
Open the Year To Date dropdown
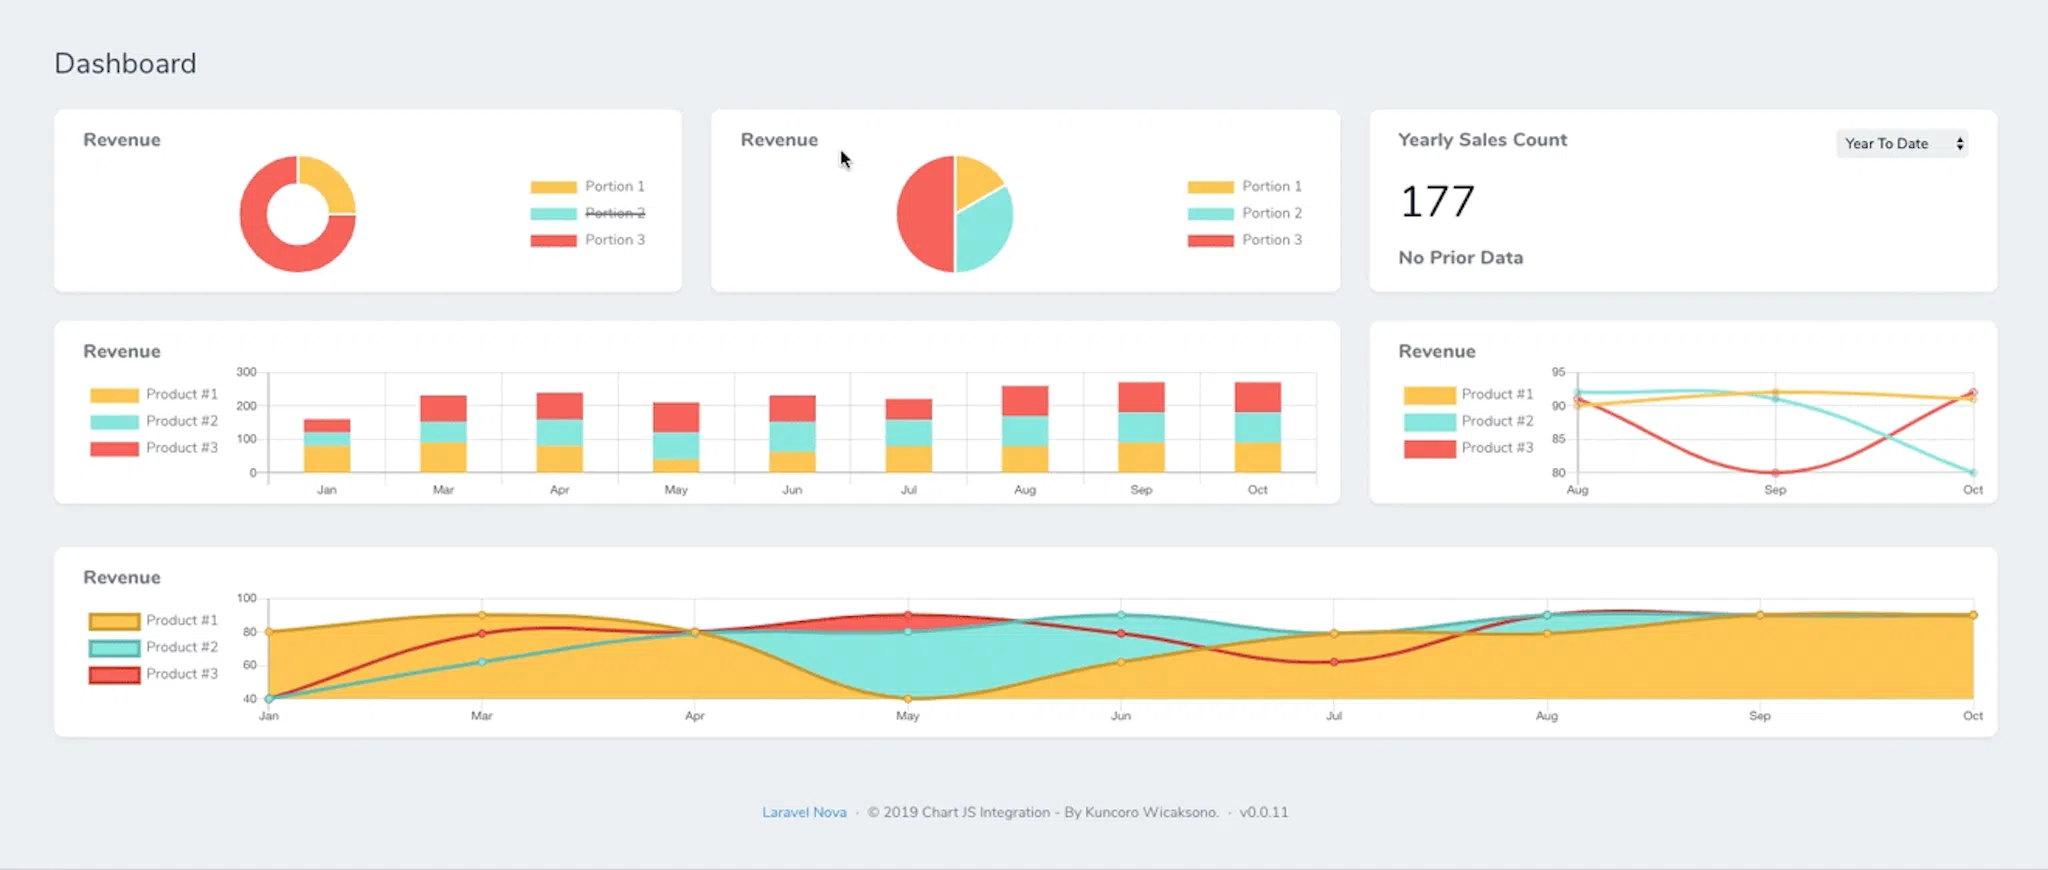[1901, 144]
